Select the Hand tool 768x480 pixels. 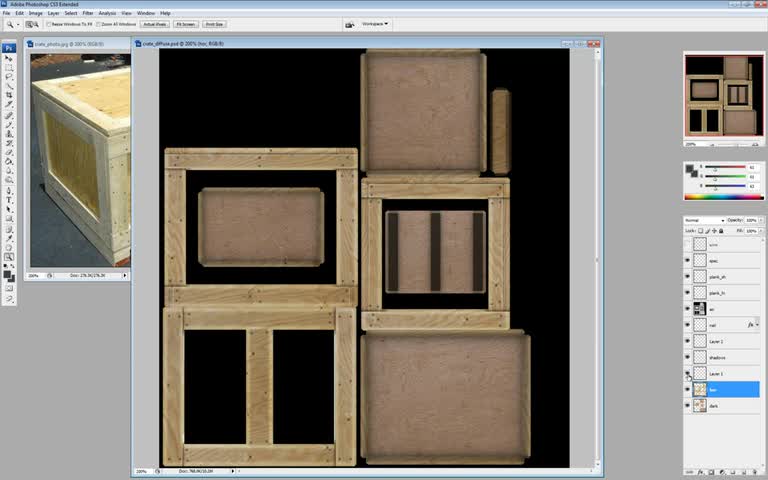9,247
